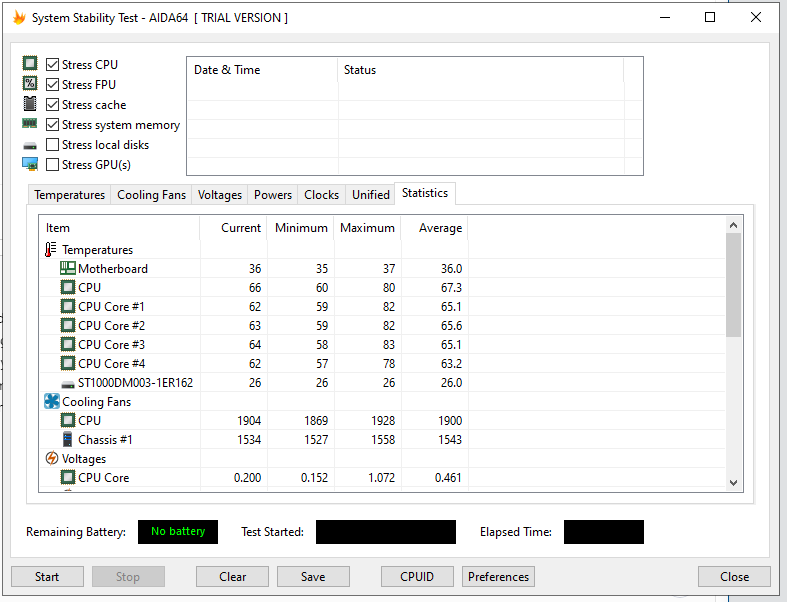Click the Elapsed Time black field
This screenshot has height=602, width=787.
click(x=604, y=532)
